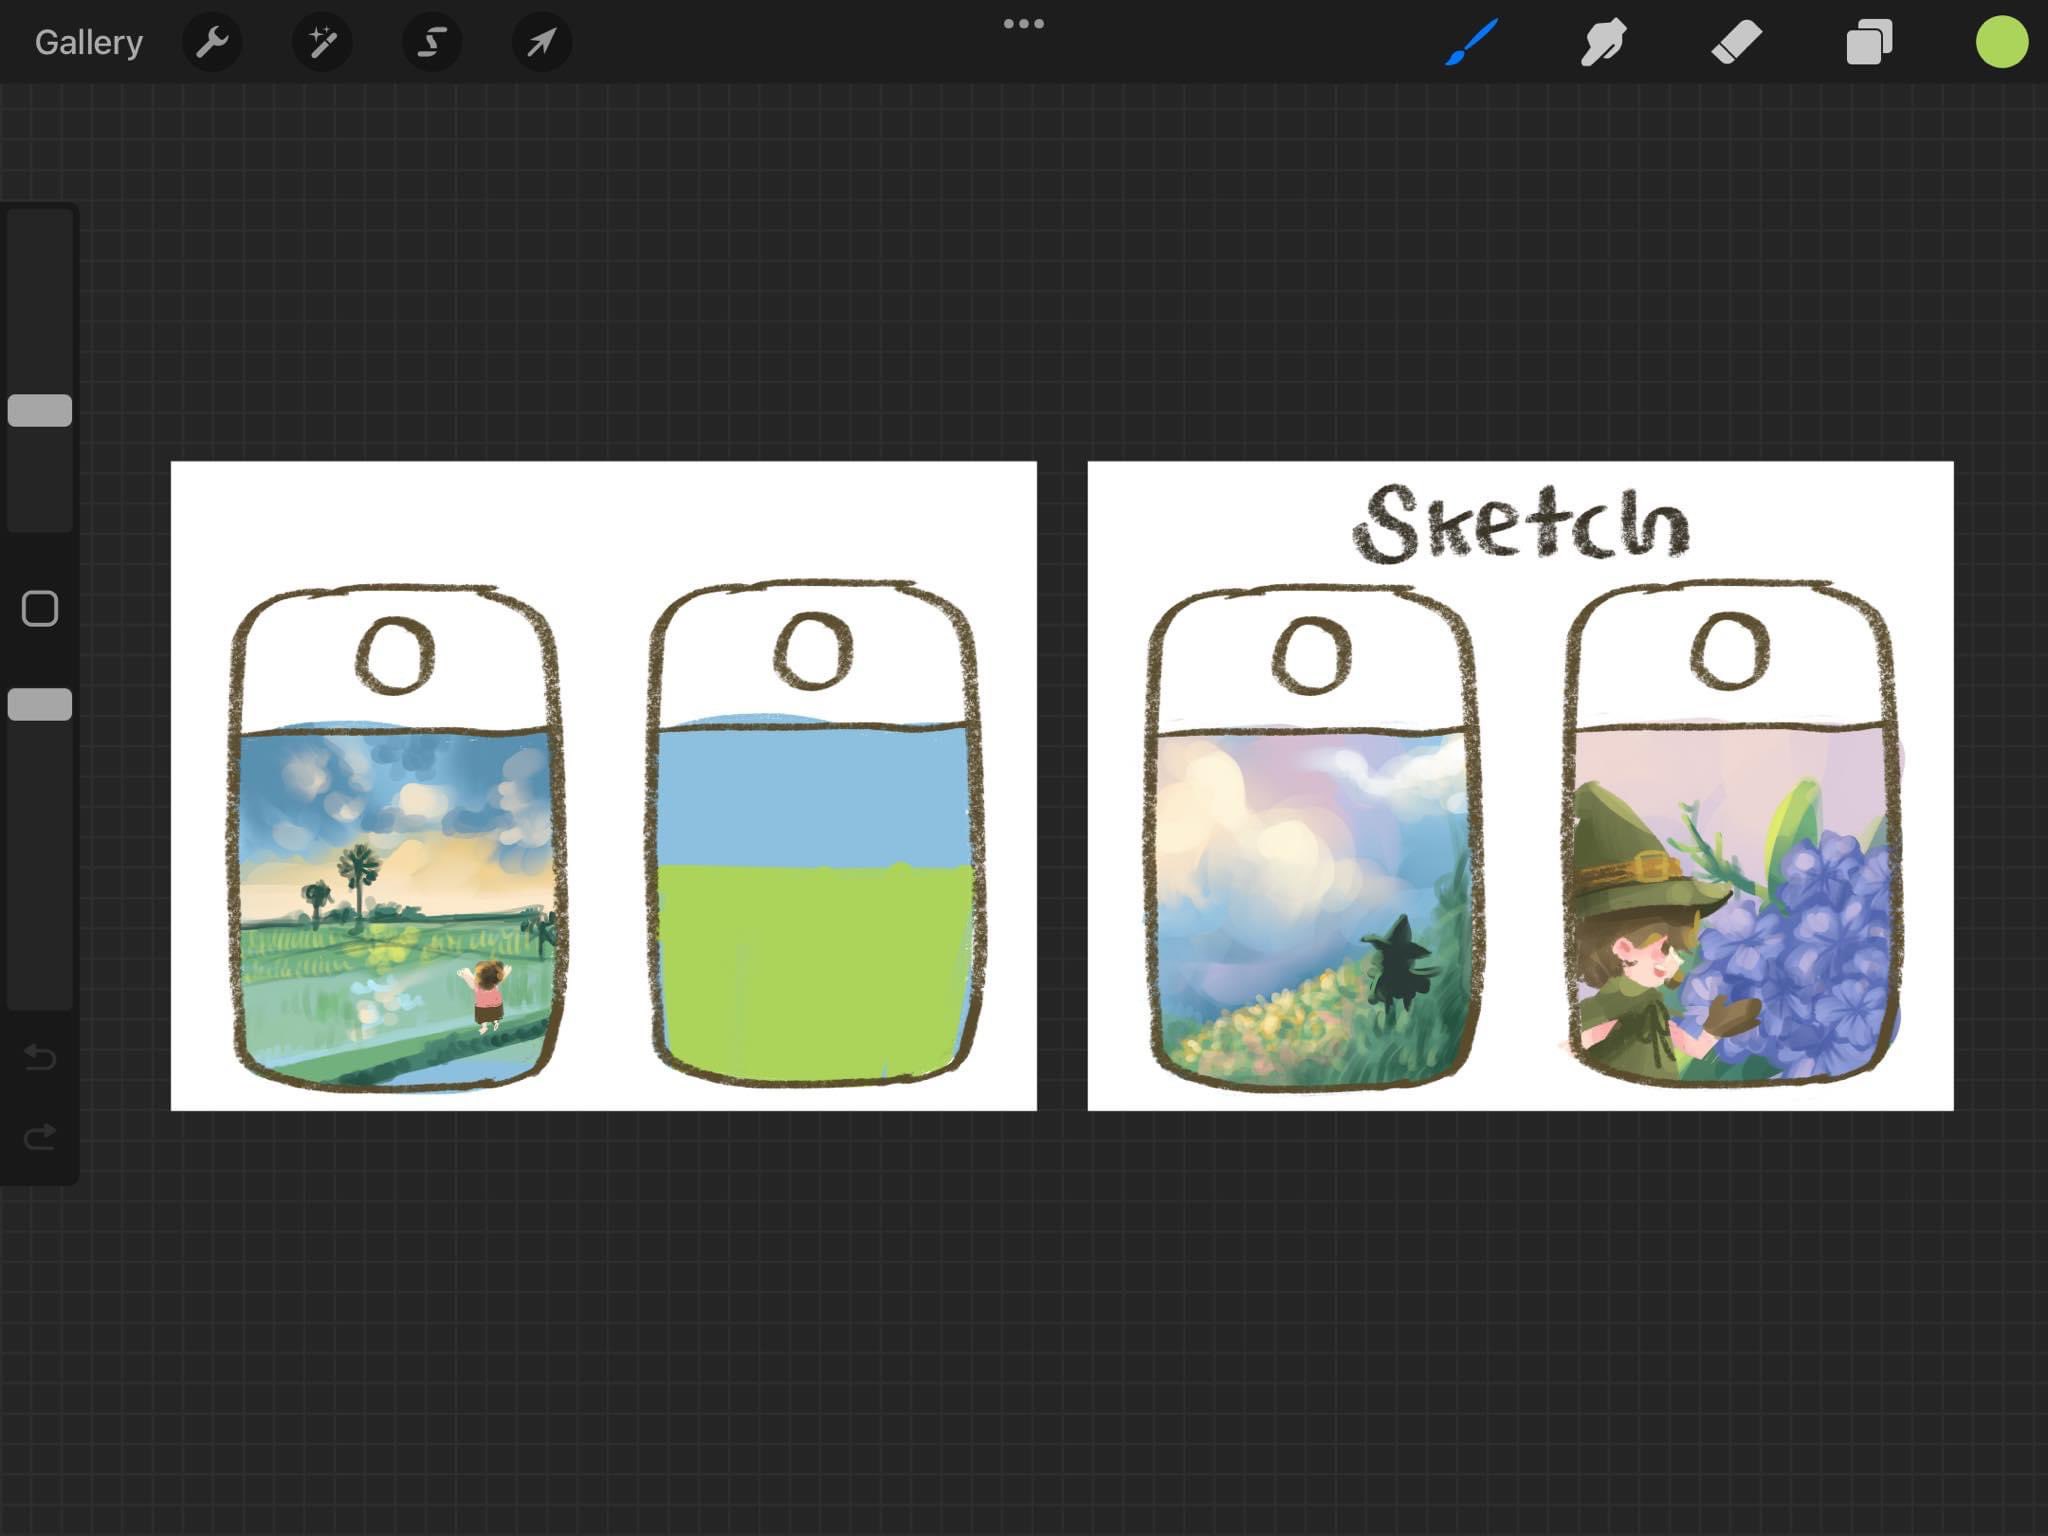Open the Adjustments magic wand menu
The width and height of the screenshot is (2048, 1536).
click(x=322, y=42)
